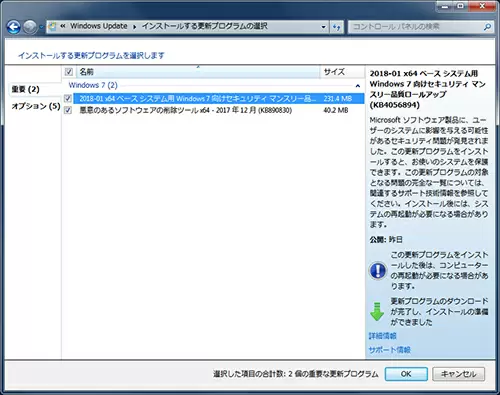
Task: Uncheck the 2018-01 security rollup checkbox
Action: [x=68, y=98]
